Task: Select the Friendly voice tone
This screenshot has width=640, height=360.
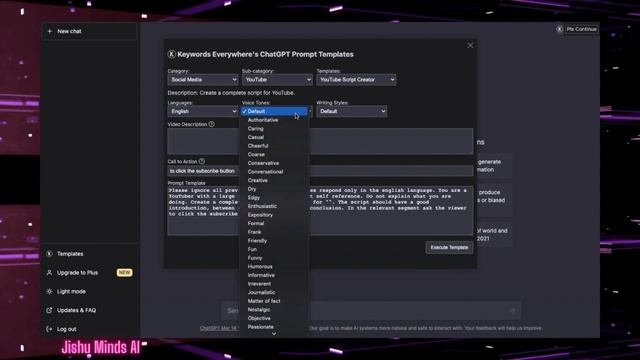Action: pos(274,241)
